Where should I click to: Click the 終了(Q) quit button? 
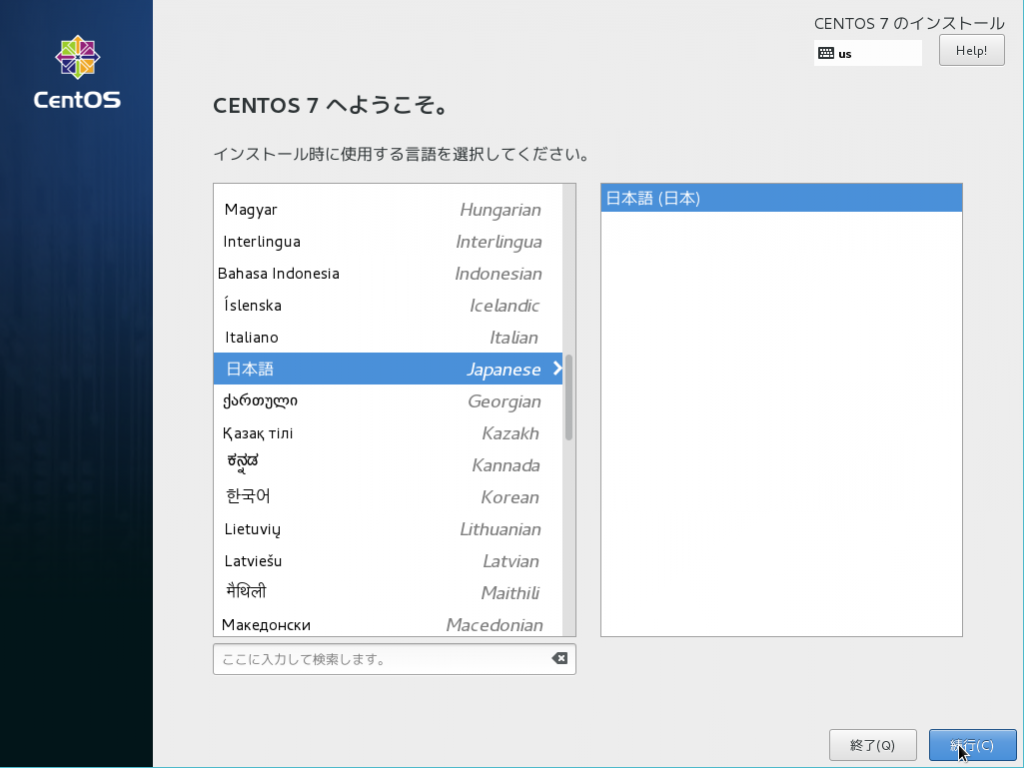(872, 745)
